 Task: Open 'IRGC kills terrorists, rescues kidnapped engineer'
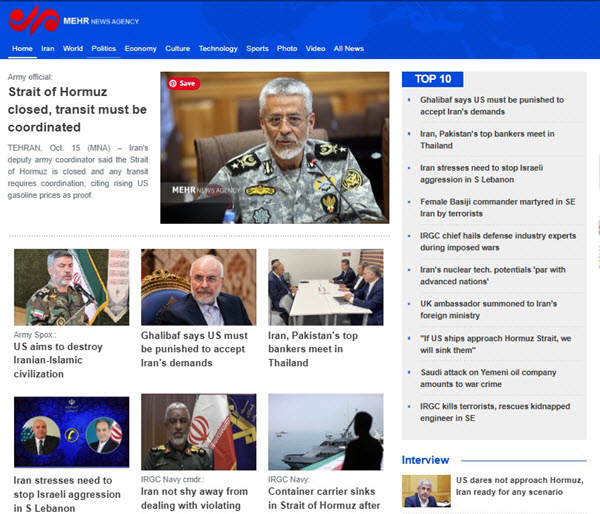[495, 412]
